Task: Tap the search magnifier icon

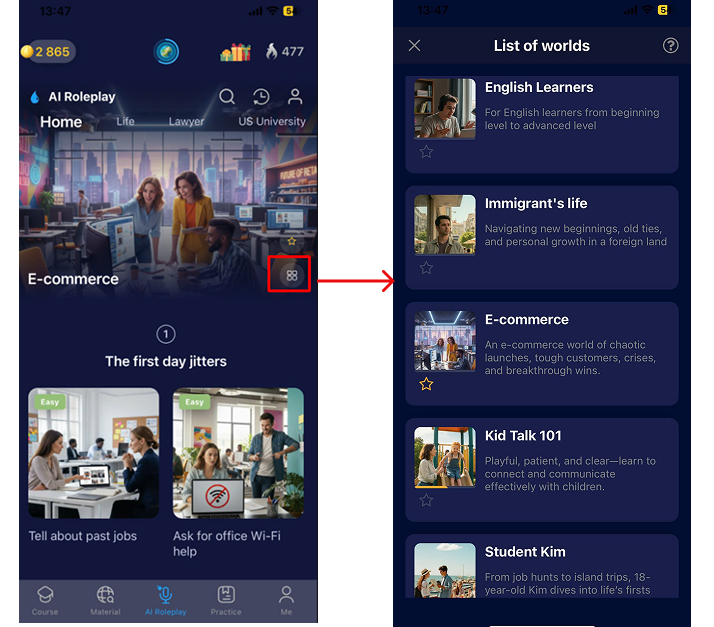Action: pyautogui.click(x=227, y=97)
